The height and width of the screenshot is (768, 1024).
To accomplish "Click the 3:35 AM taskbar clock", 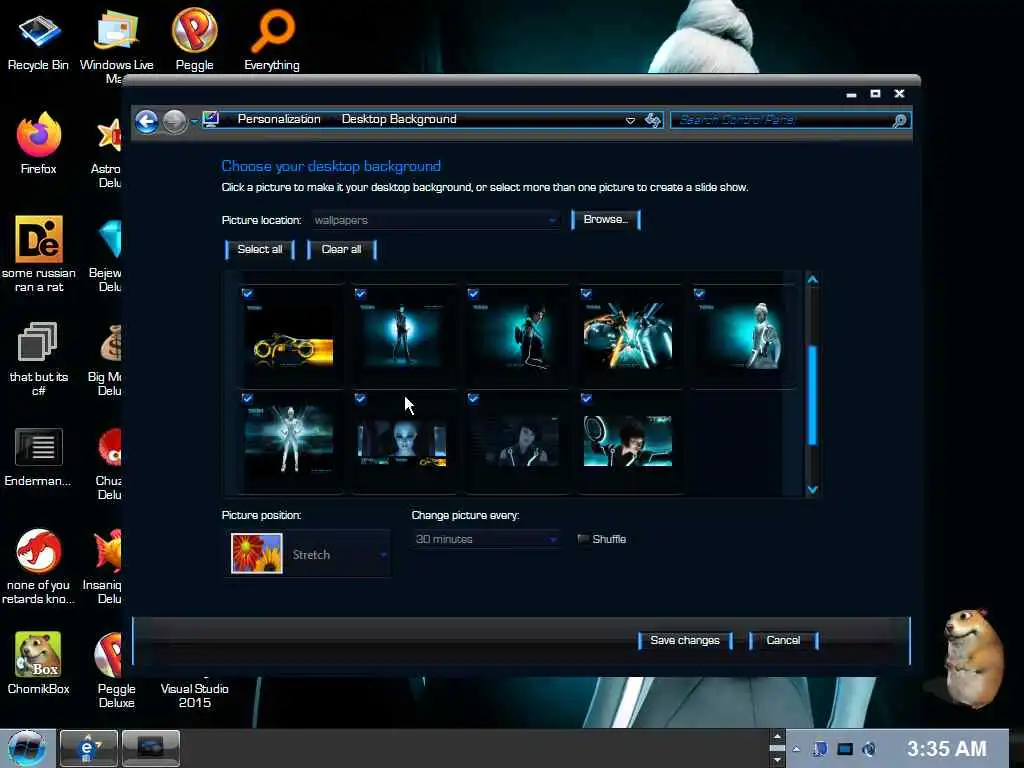I will pyautogui.click(x=946, y=748).
